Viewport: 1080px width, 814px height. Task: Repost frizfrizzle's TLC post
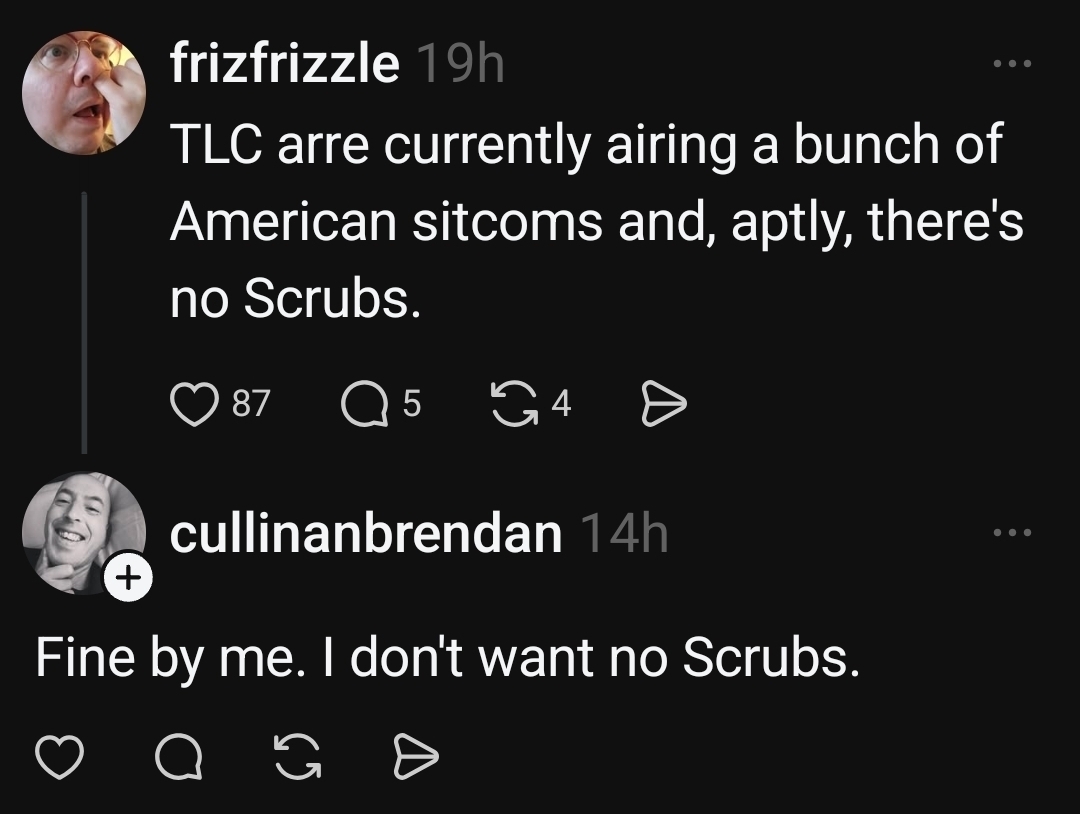point(512,404)
